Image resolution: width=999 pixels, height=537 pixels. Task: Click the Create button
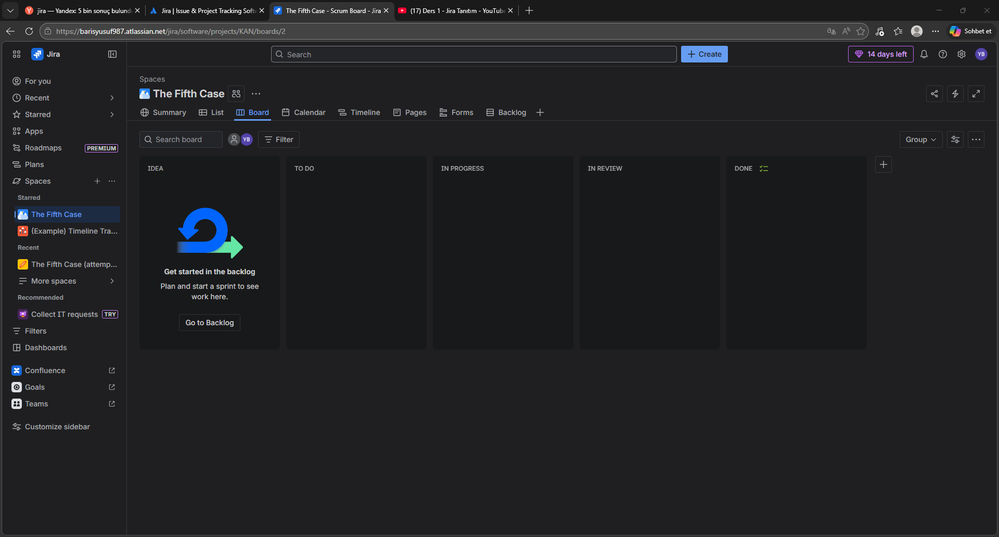click(704, 54)
